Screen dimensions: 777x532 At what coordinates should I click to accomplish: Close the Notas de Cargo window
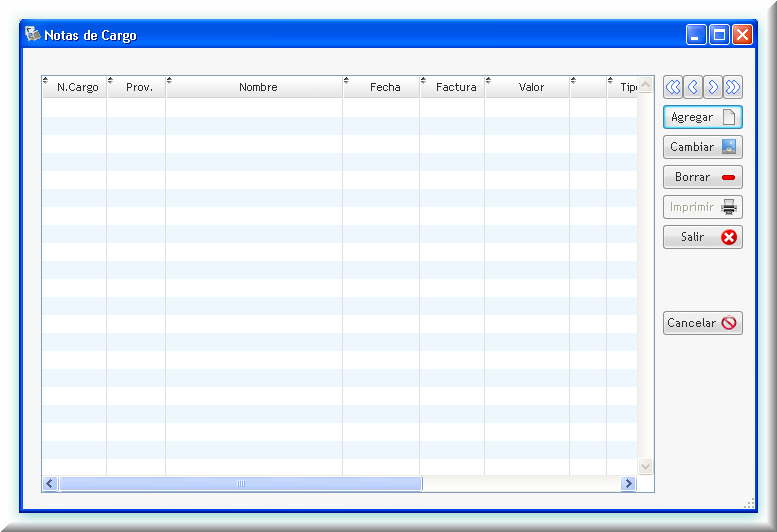pos(742,35)
